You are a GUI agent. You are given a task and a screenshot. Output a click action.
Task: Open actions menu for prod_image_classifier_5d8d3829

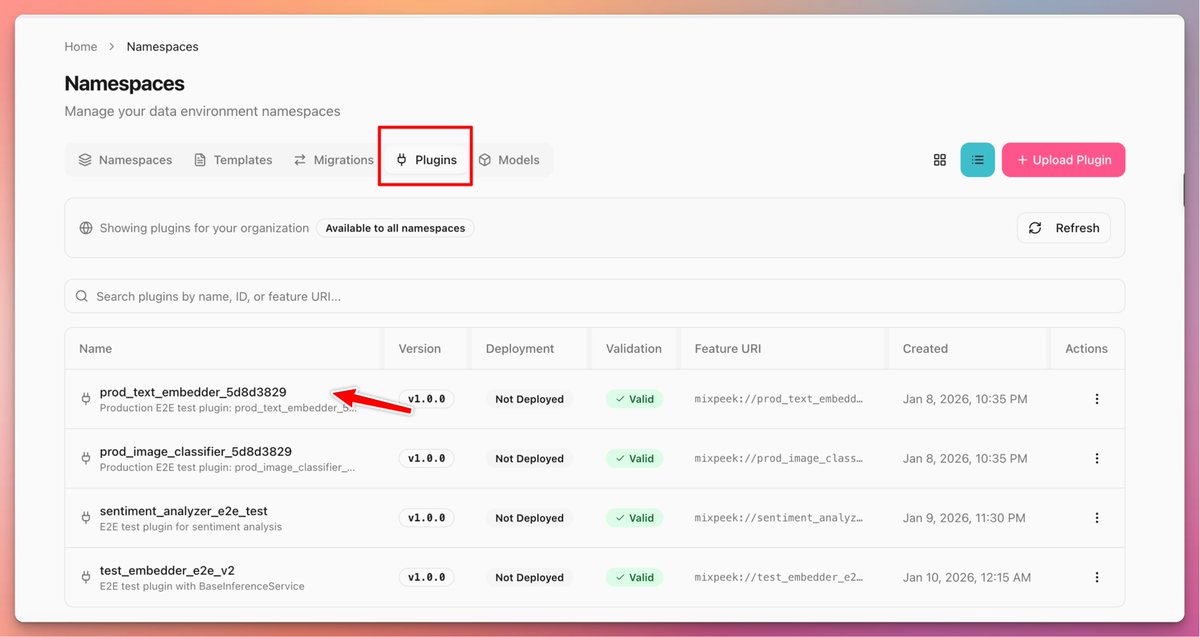tap(1097, 458)
